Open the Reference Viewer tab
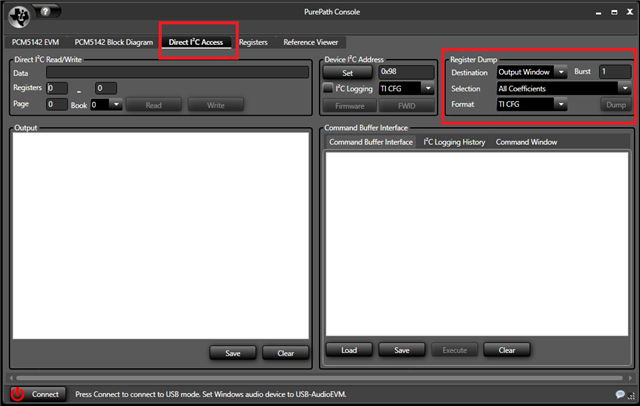The width and height of the screenshot is (640, 406). click(x=311, y=42)
